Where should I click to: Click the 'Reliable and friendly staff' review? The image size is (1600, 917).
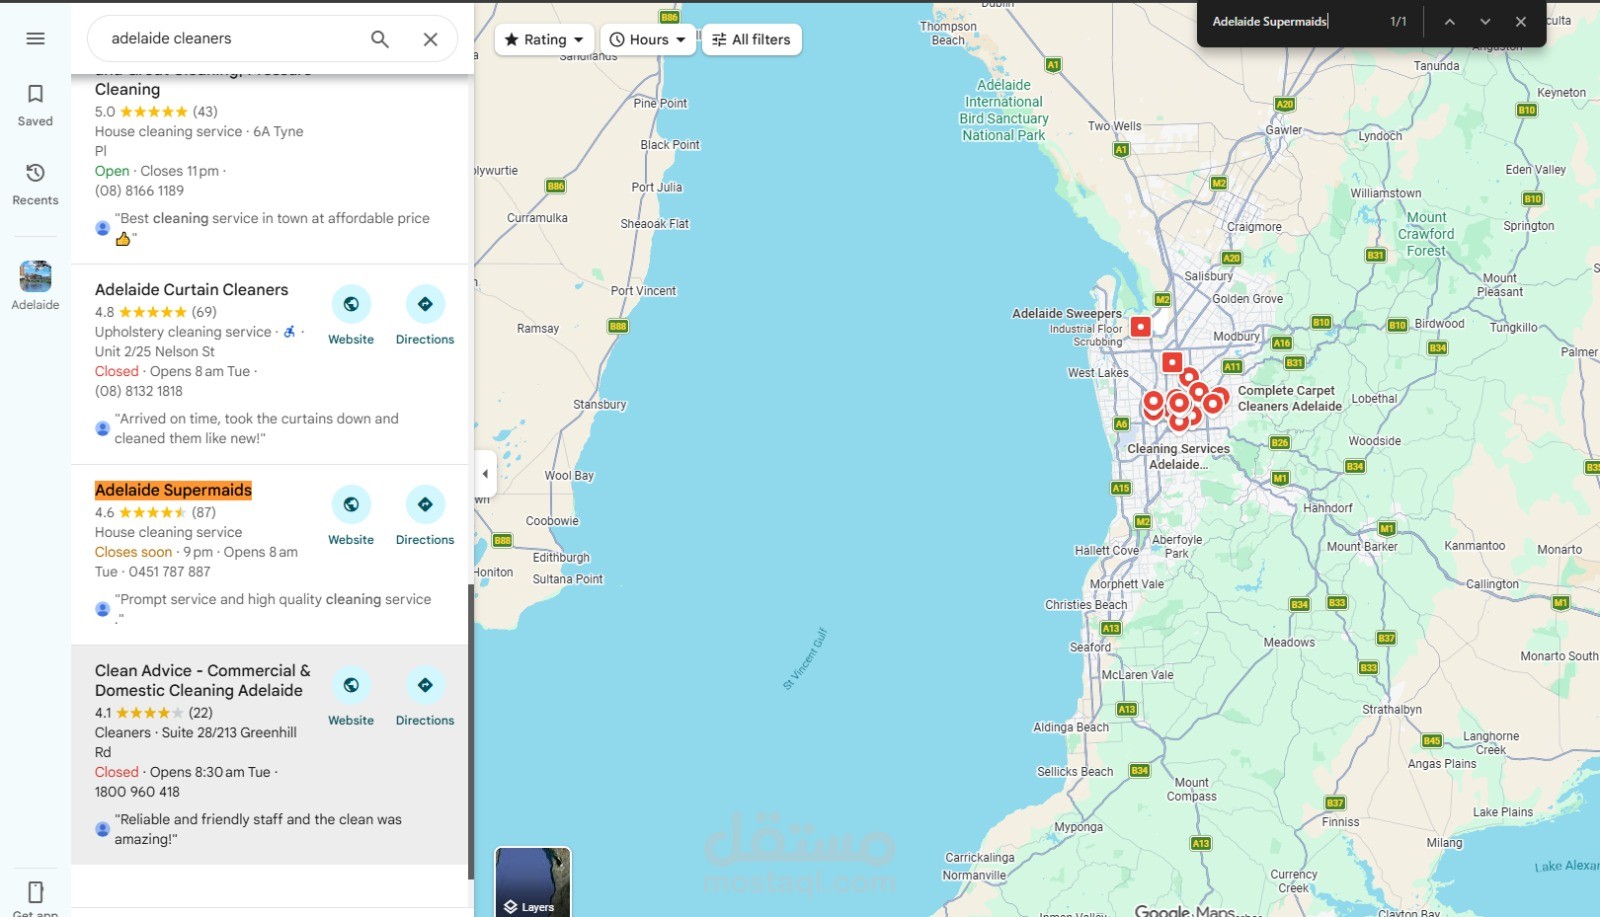click(x=258, y=829)
